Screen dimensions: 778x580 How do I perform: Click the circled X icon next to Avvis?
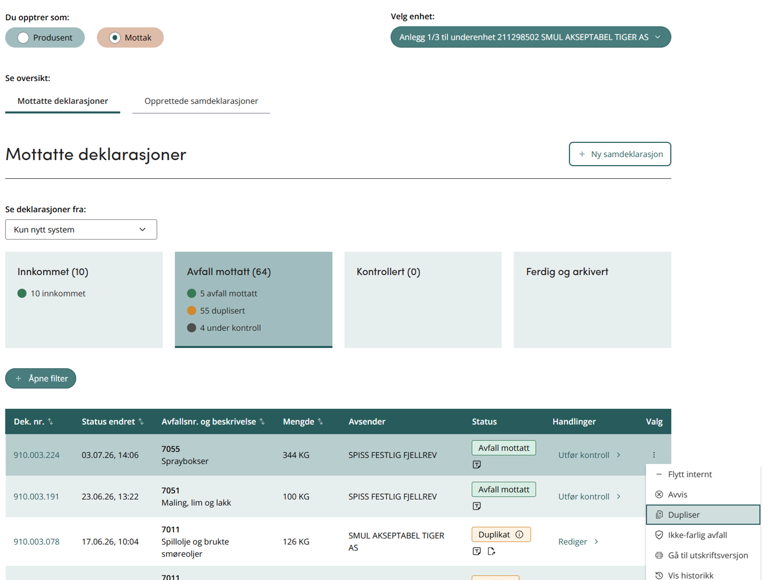[x=659, y=494]
